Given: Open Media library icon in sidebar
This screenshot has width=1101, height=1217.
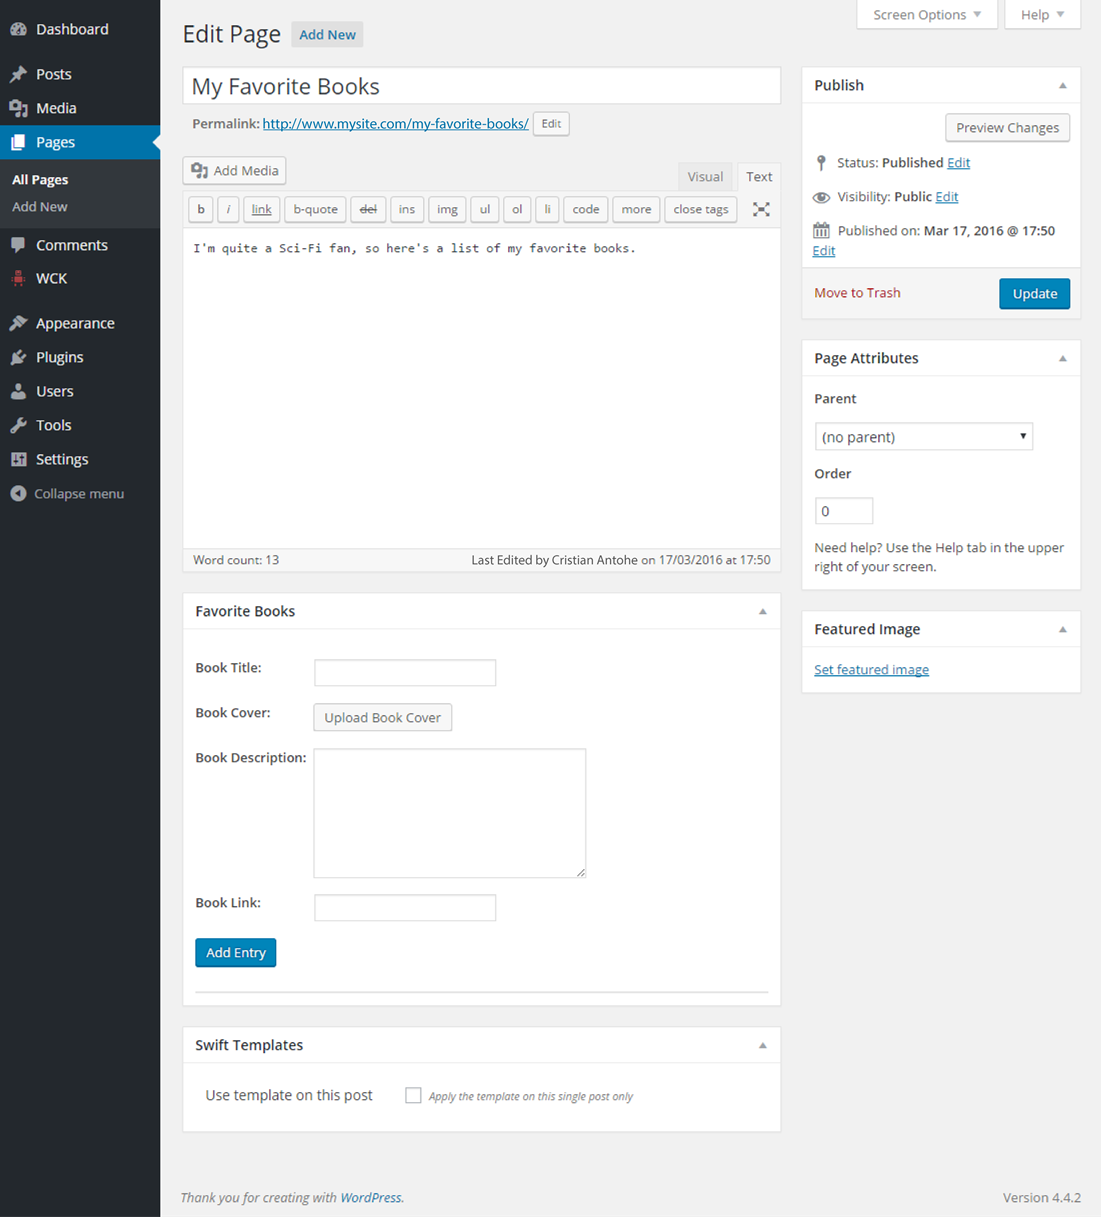Looking at the screenshot, I should (18, 108).
